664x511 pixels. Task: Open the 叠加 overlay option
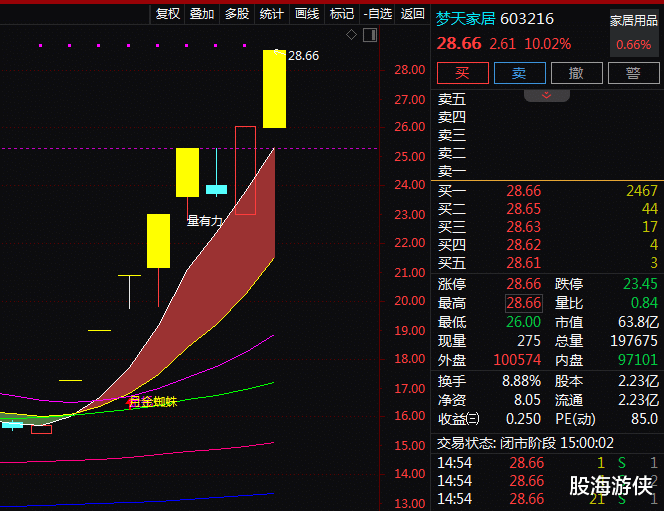tap(202, 14)
